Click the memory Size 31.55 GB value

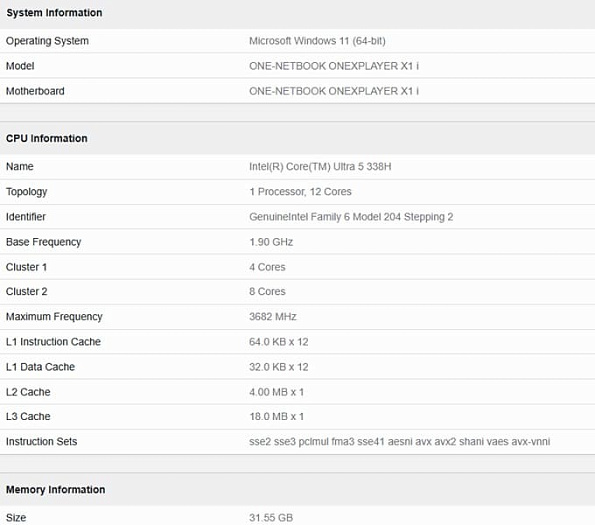click(271, 518)
